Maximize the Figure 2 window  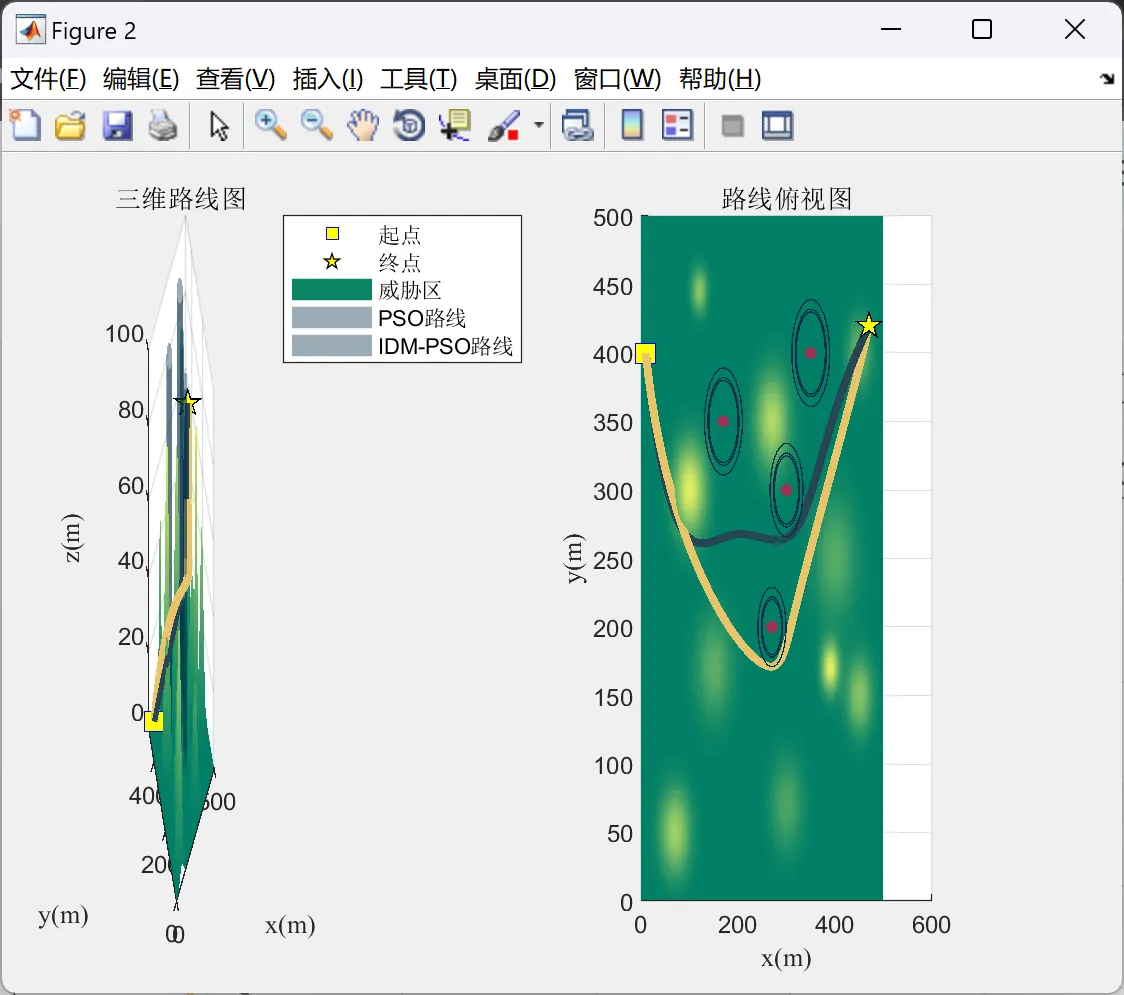(981, 29)
